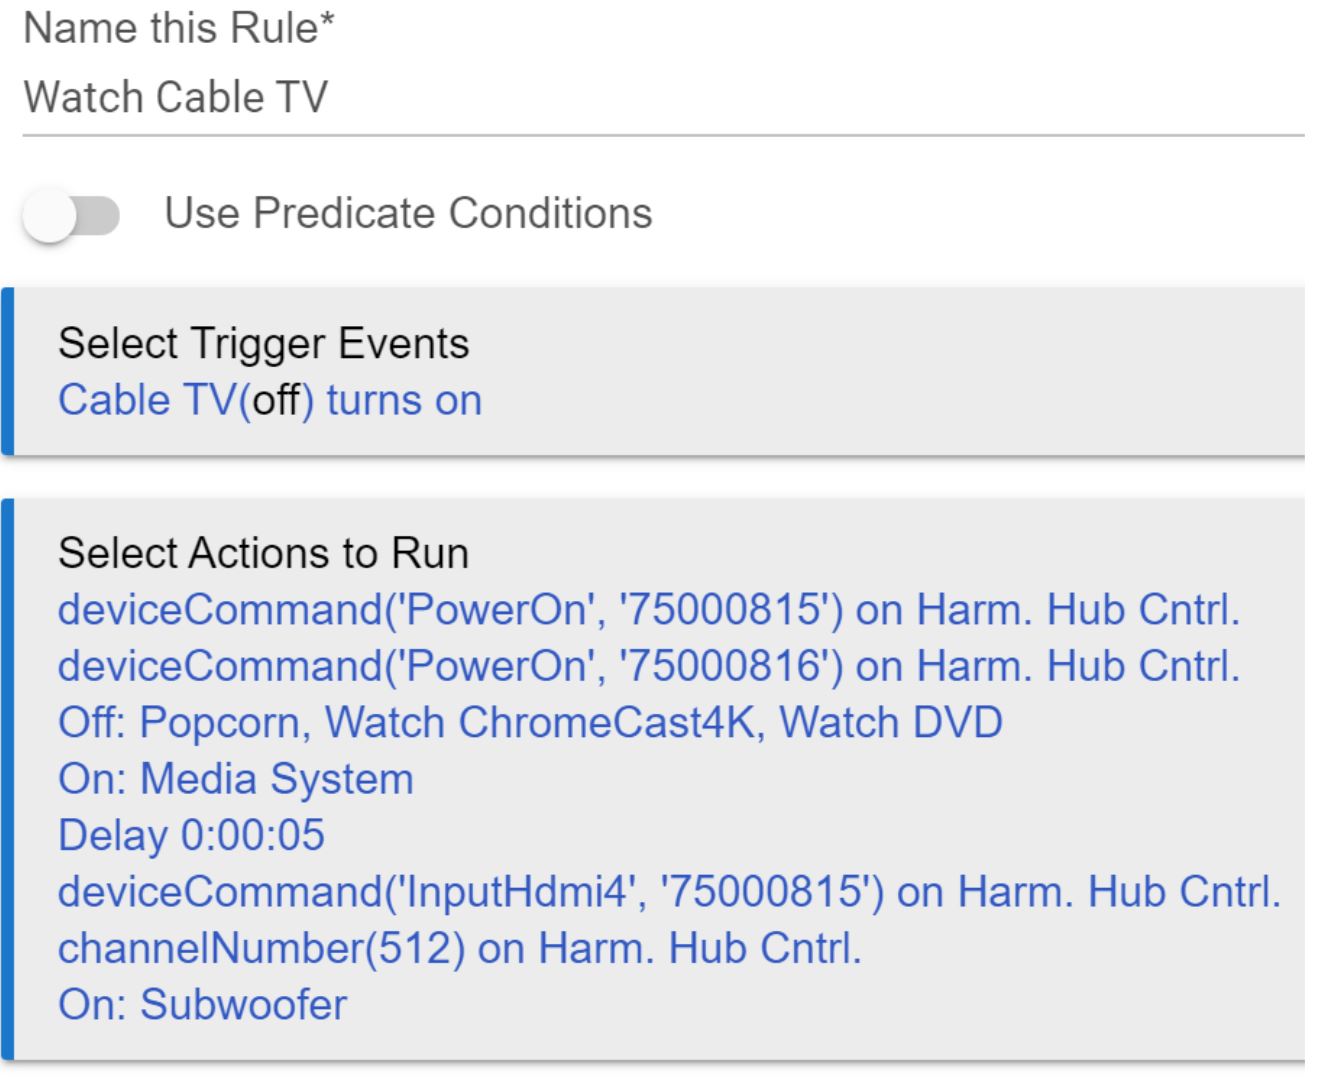Open the Cable TV turns on trigger
Viewport: 1323px width, 1082px height.
(270, 399)
